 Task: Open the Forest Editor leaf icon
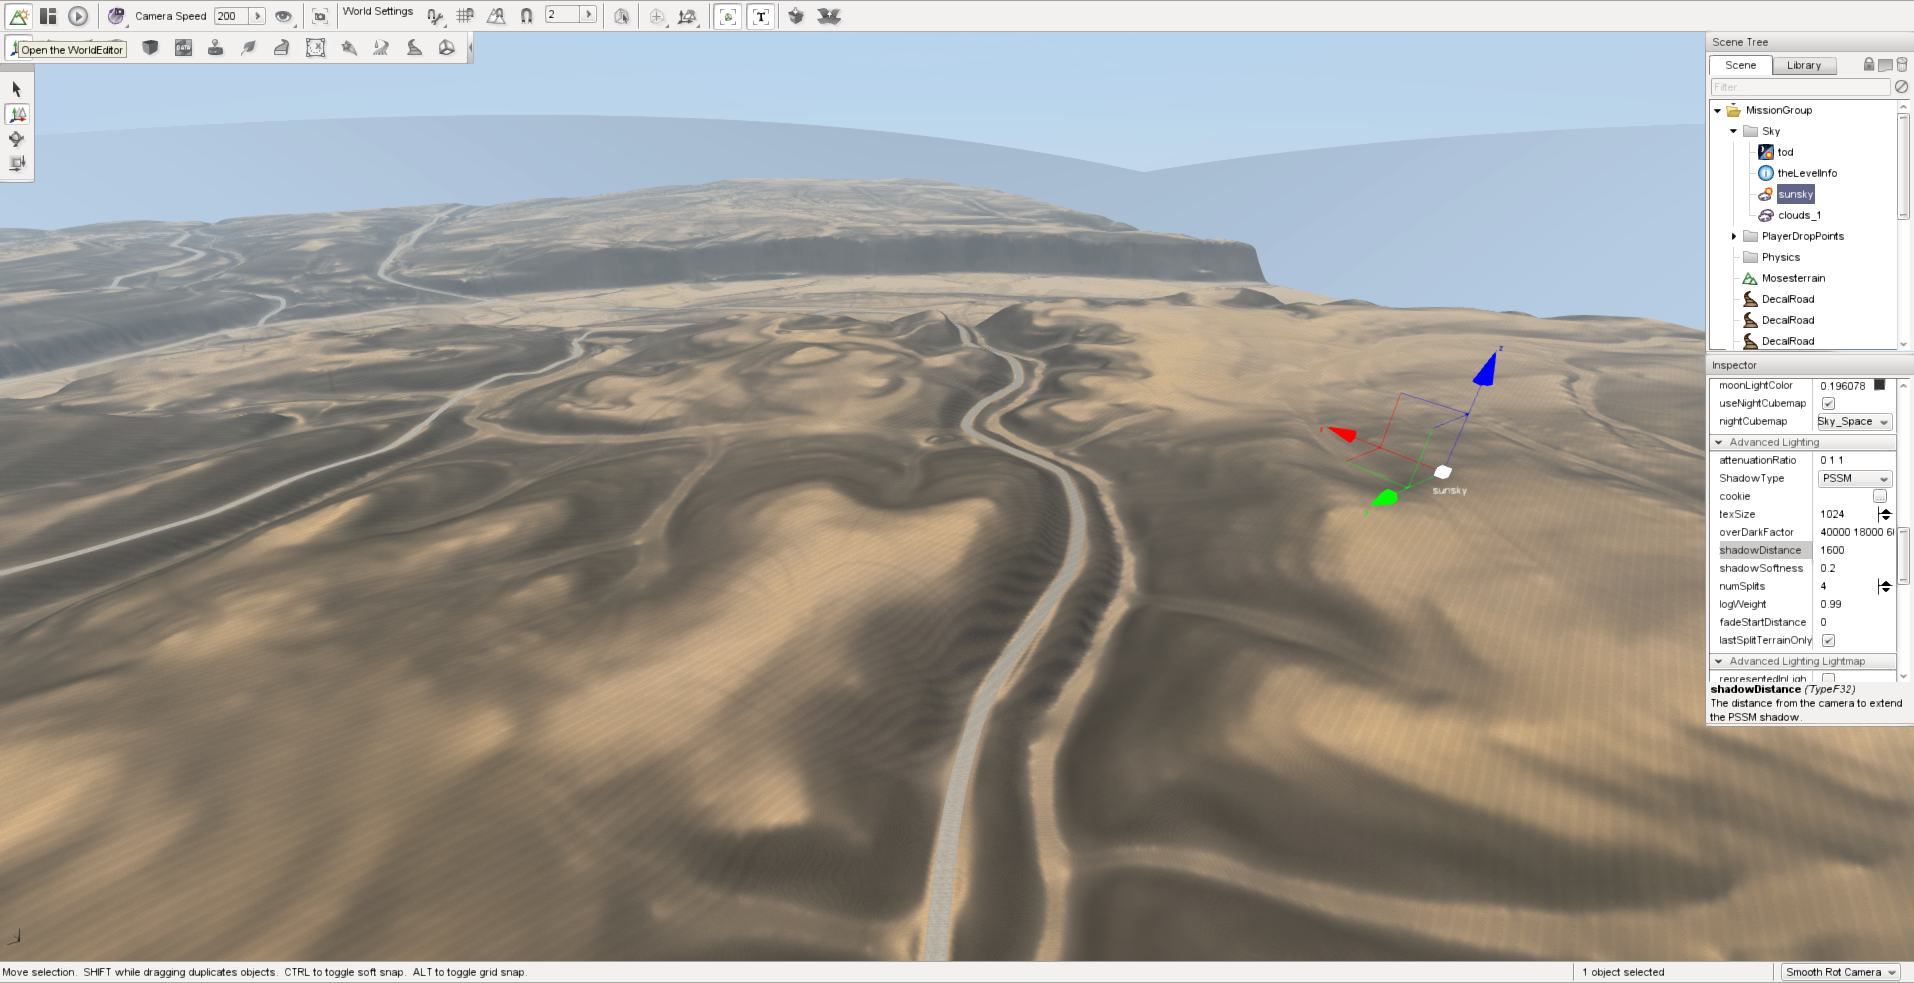click(x=249, y=48)
